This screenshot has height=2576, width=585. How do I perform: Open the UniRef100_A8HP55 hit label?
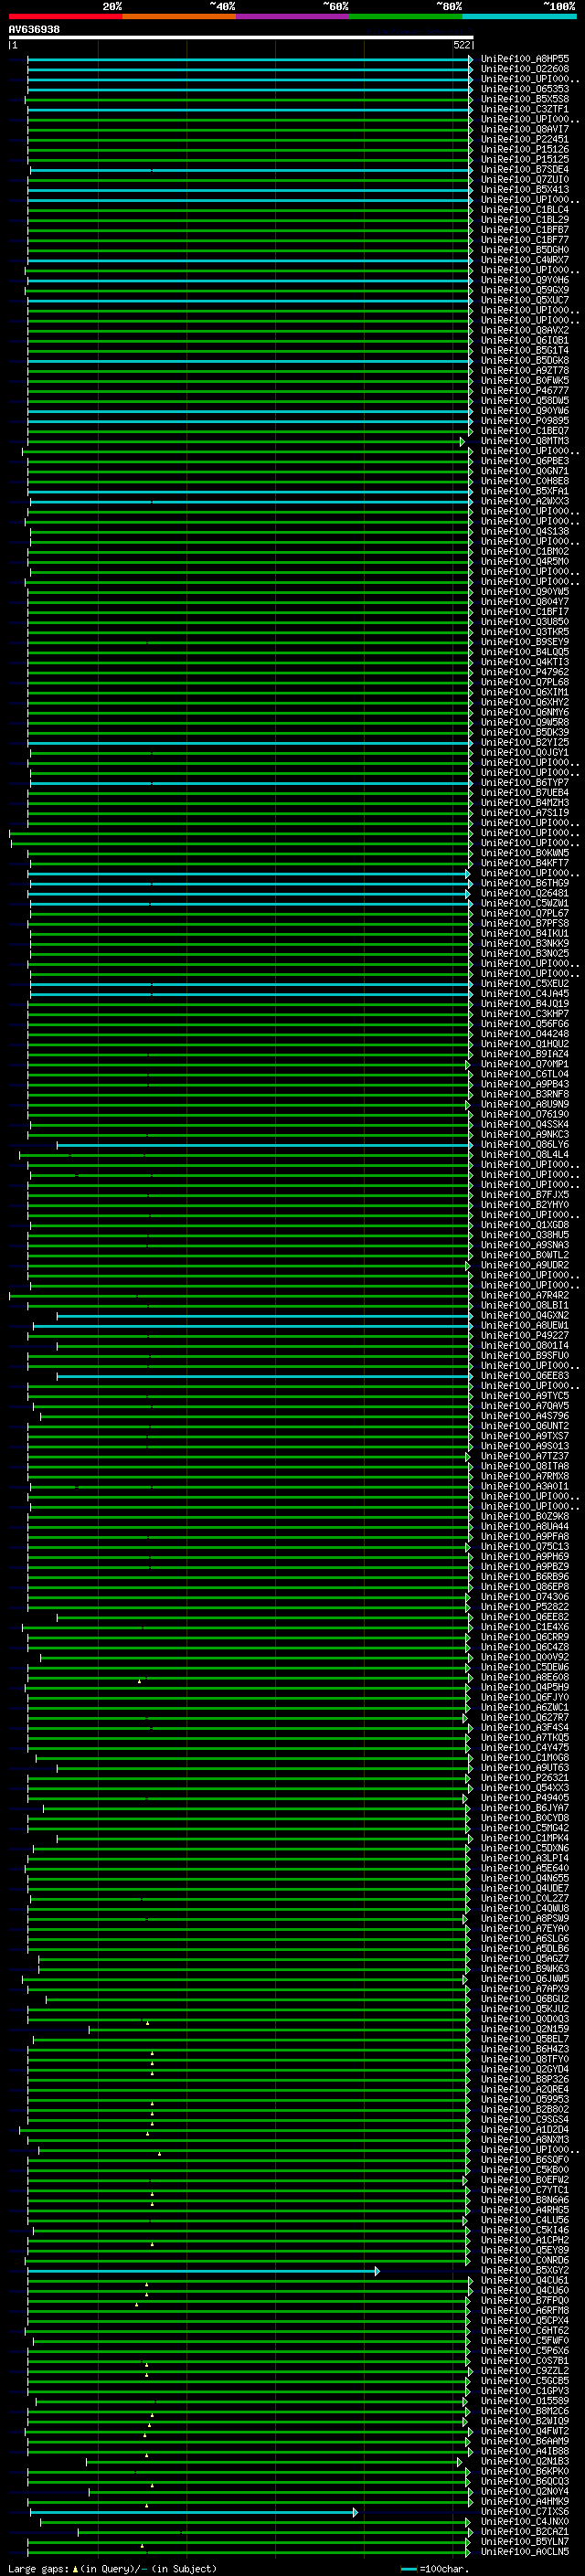524,59
